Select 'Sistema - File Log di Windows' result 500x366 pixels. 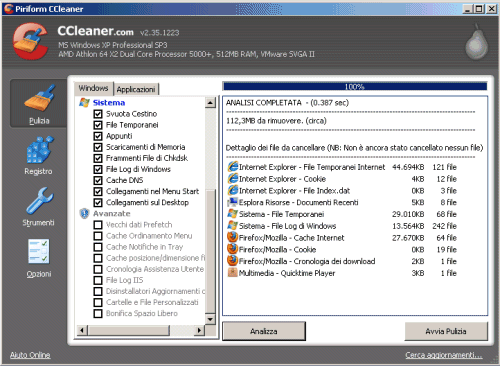342,226
